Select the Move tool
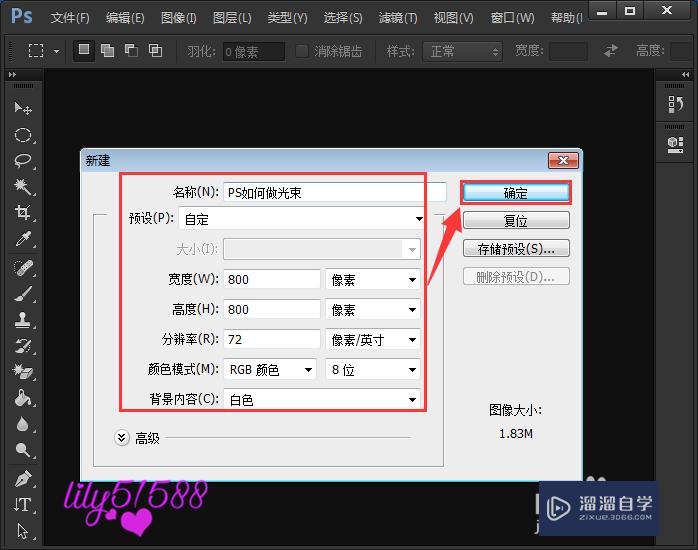Viewport: 698px width, 550px height. (23, 109)
